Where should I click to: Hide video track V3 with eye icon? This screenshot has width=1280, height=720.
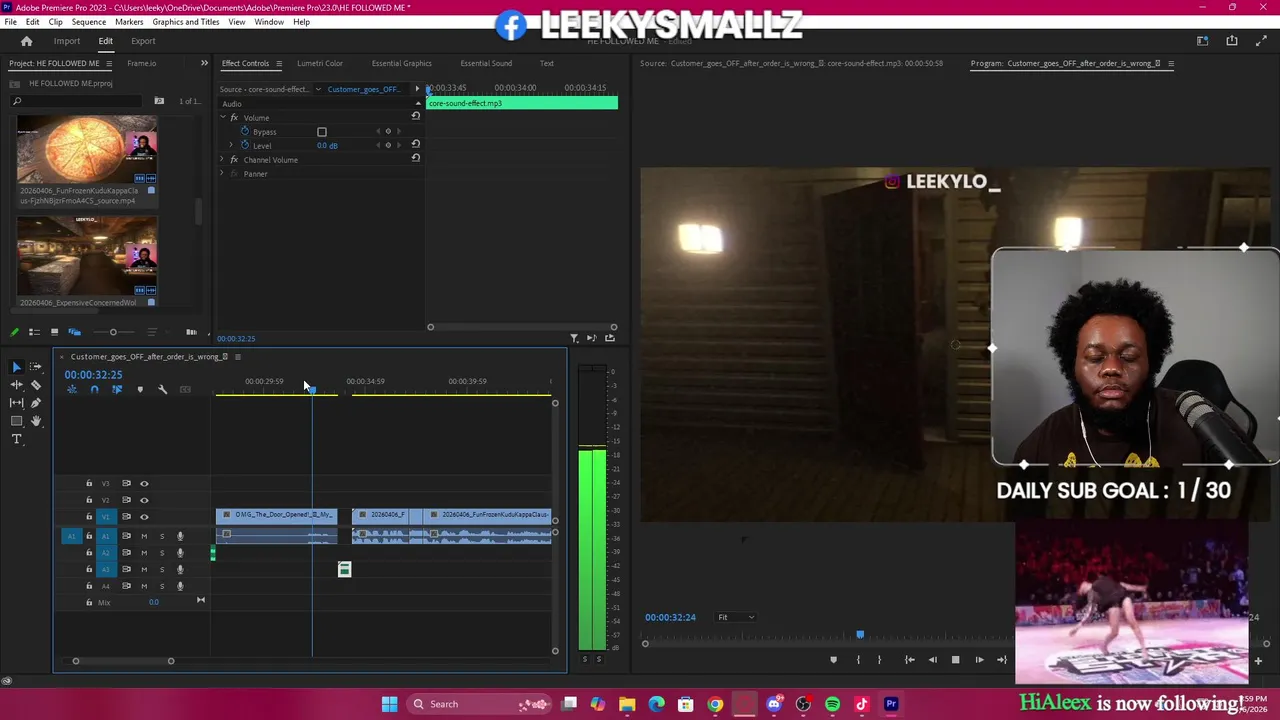144,483
